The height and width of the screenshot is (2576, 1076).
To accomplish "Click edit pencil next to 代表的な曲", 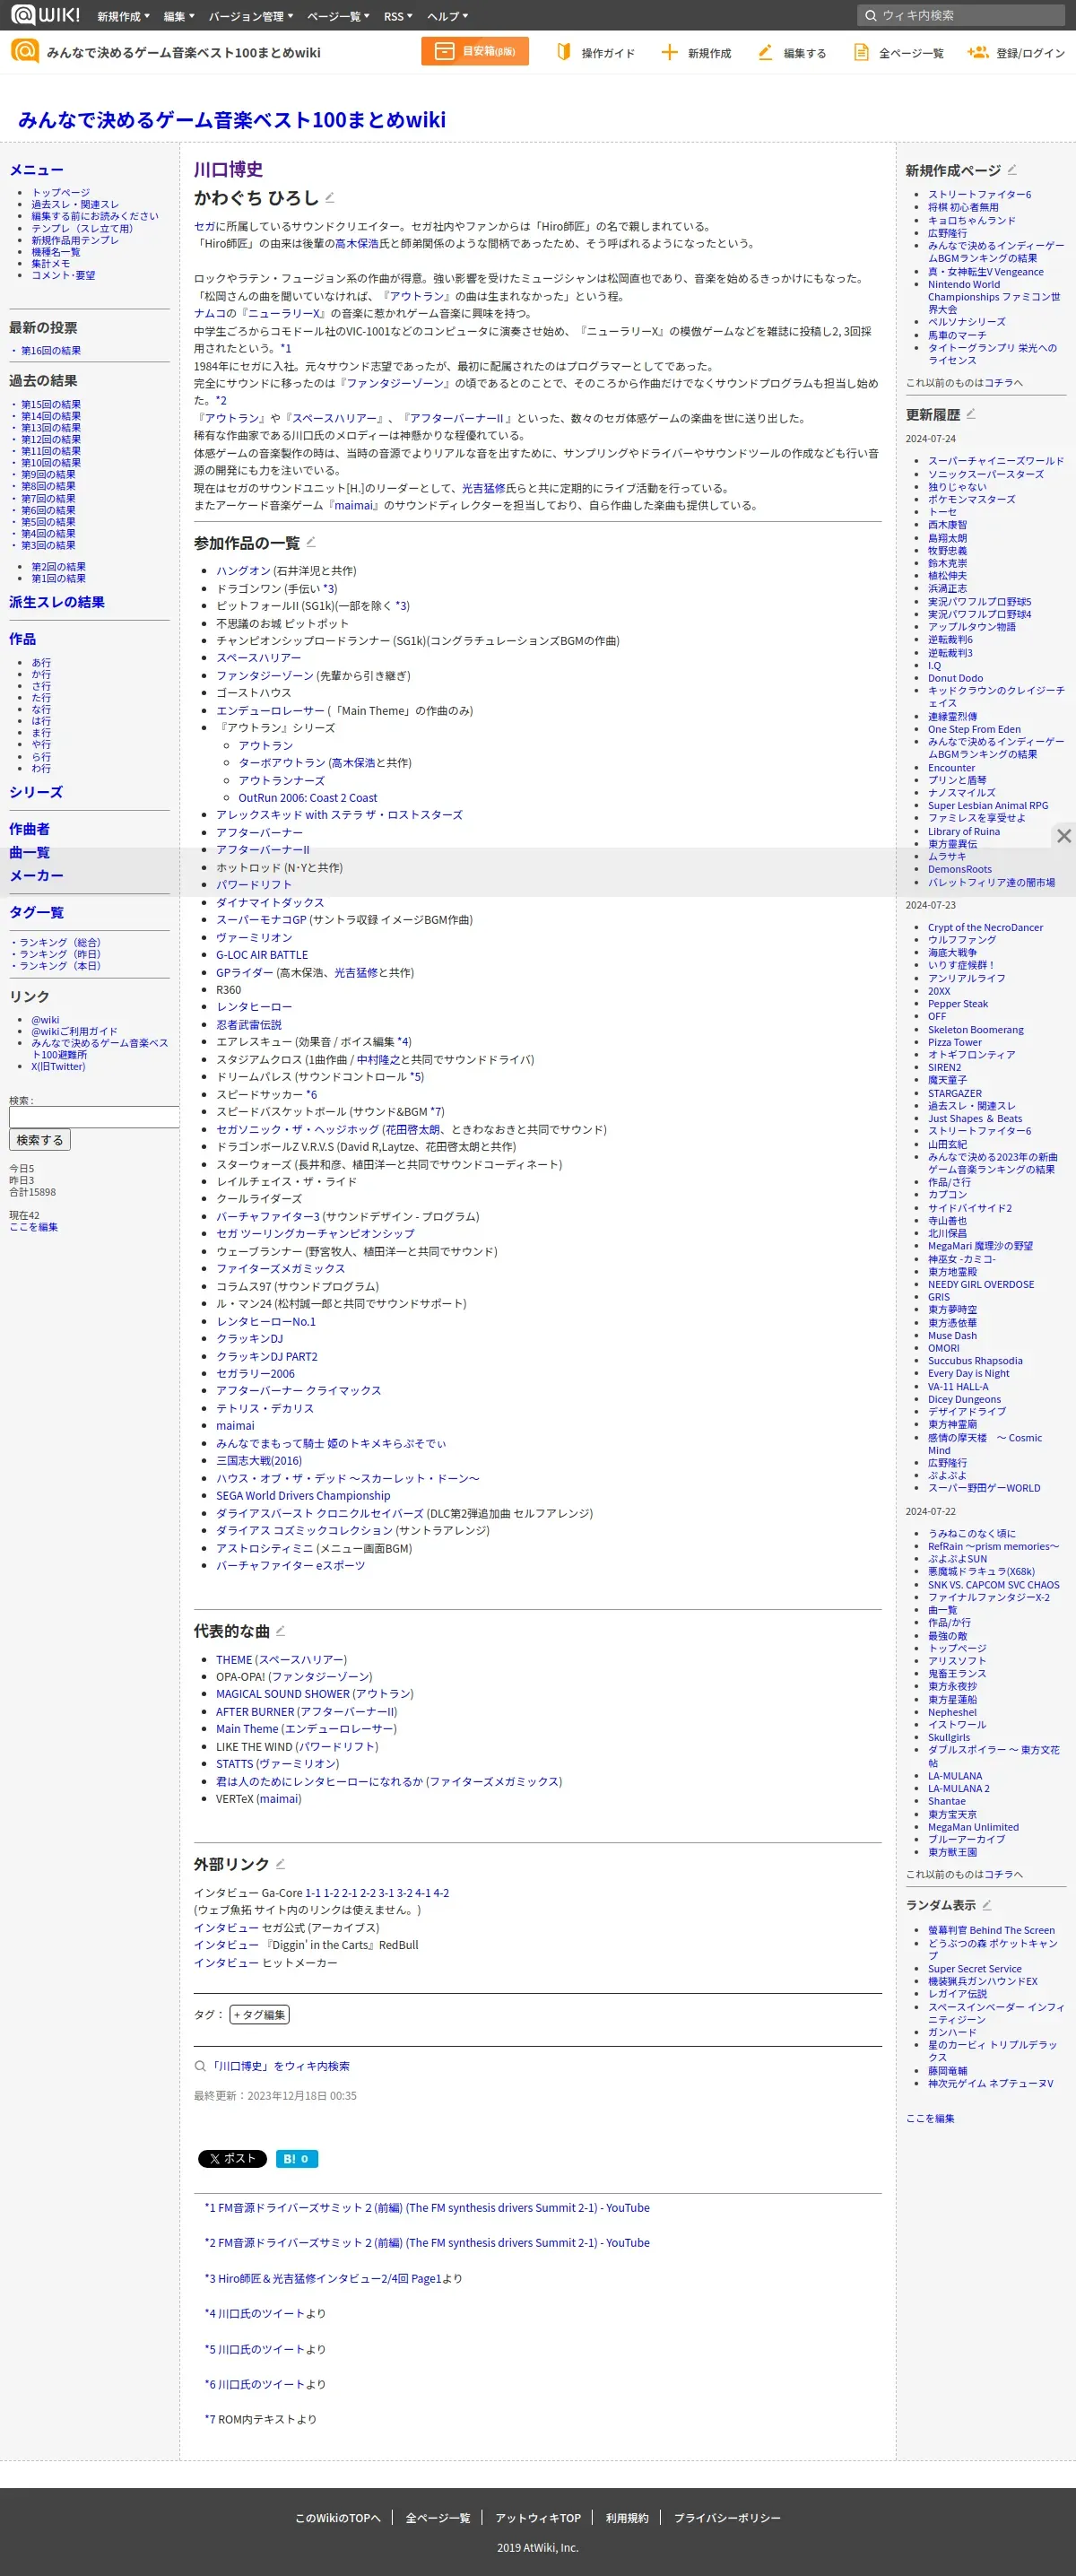I will (x=280, y=1630).
